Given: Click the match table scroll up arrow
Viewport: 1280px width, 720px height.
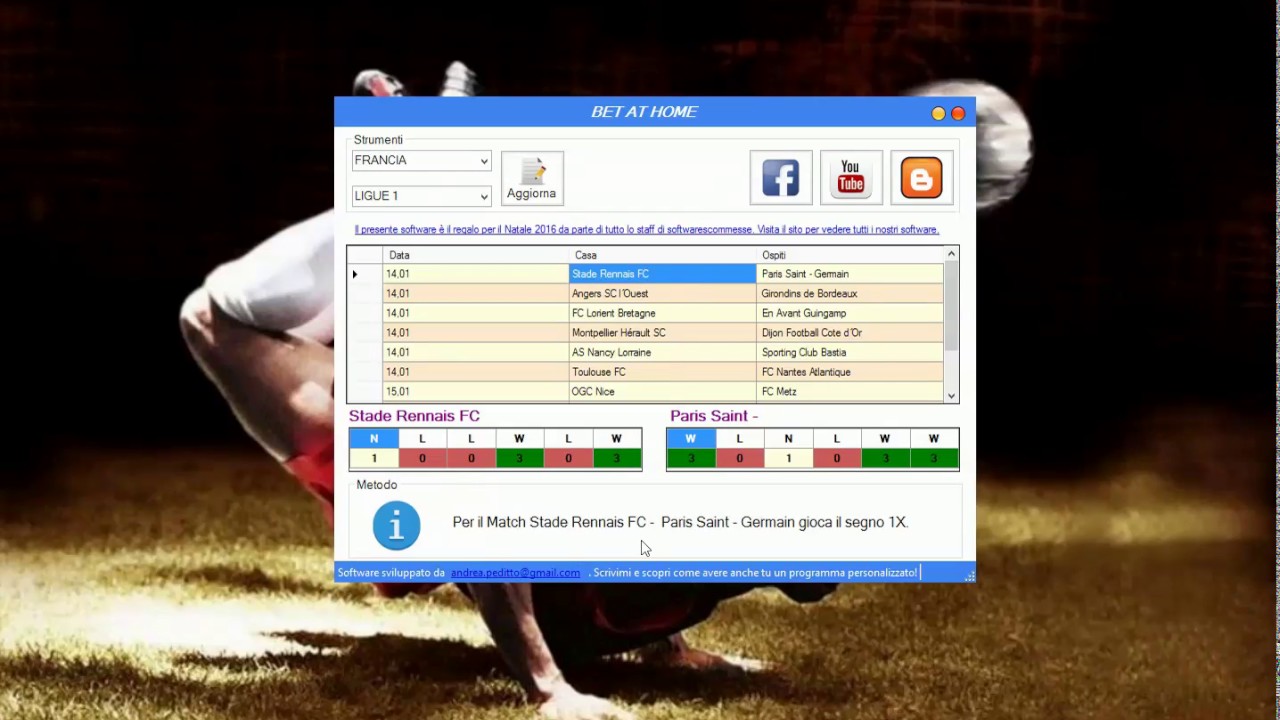Looking at the screenshot, I should (951, 254).
